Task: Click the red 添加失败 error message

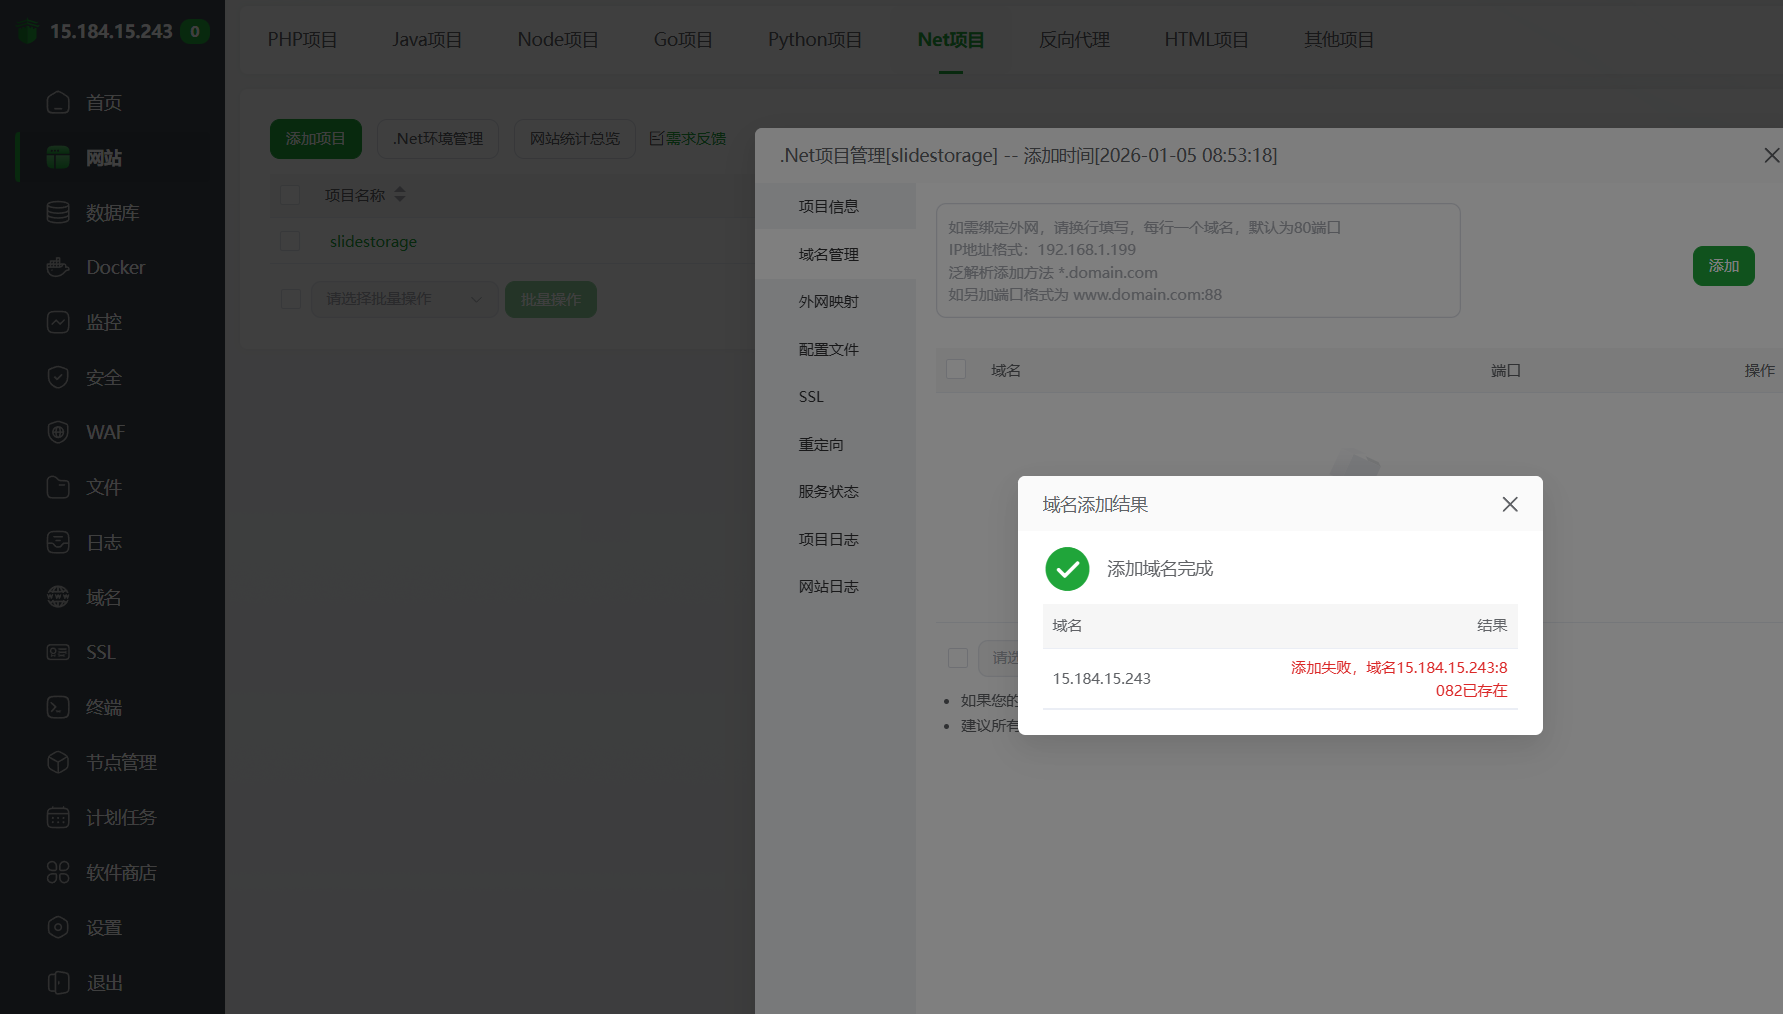Action: 1399,679
